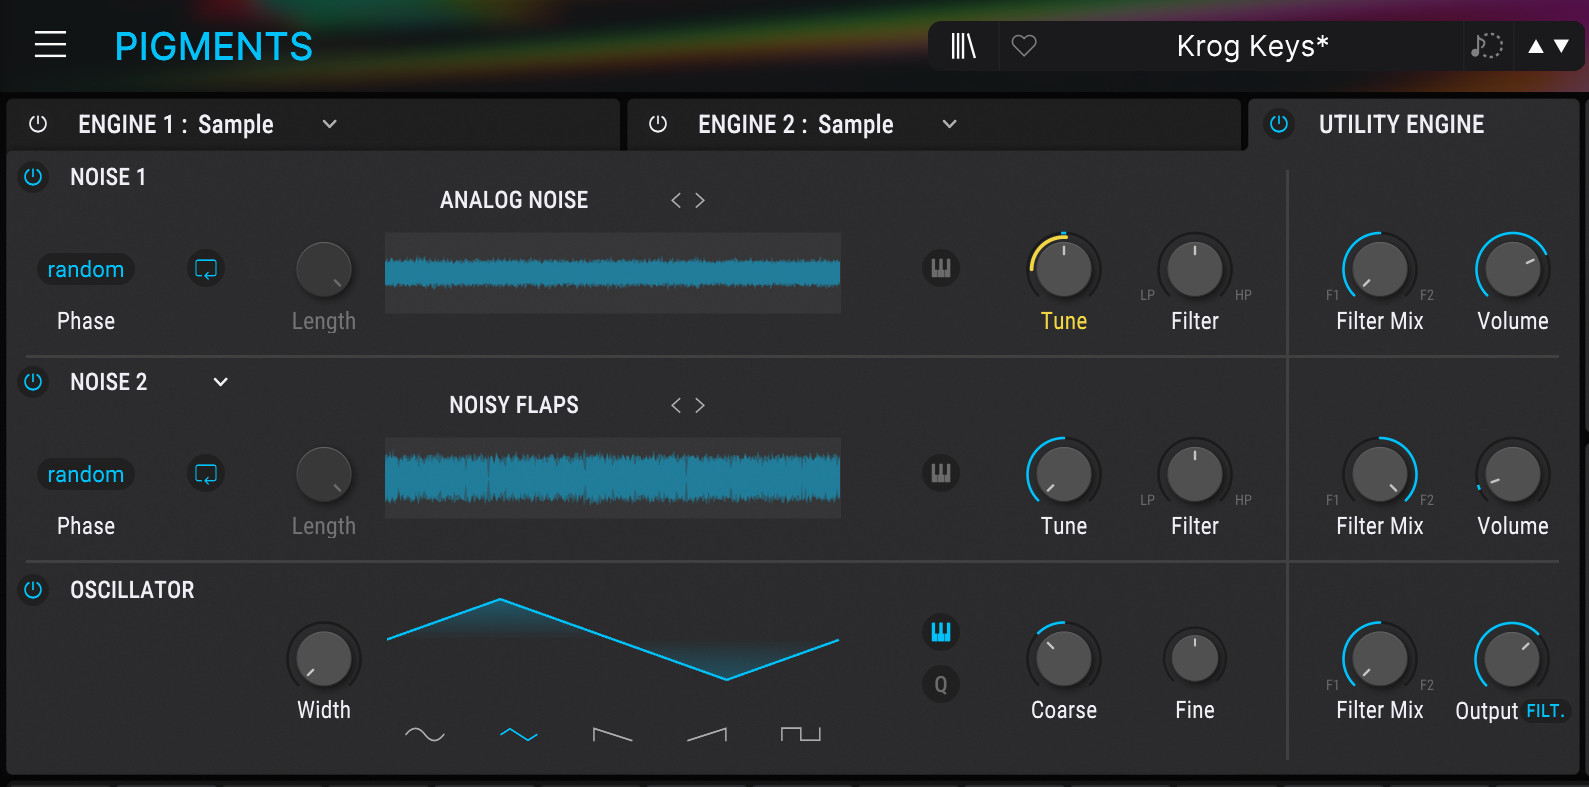Select next sample for Noisy Flaps

700,405
